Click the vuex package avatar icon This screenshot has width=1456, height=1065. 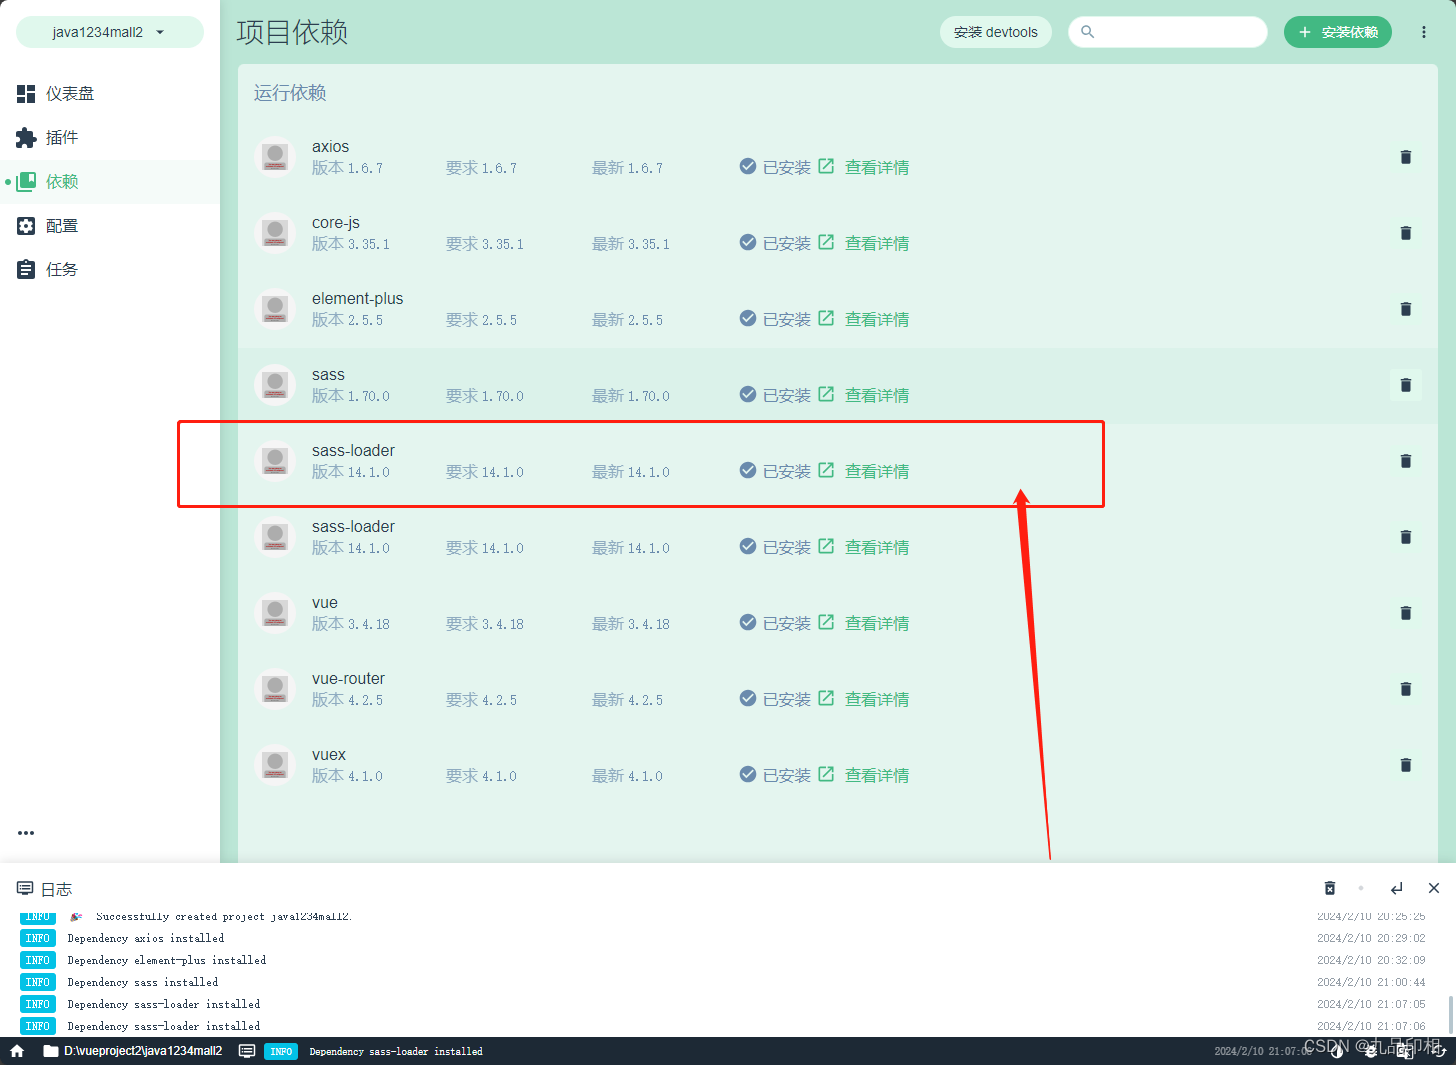pos(275,765)
